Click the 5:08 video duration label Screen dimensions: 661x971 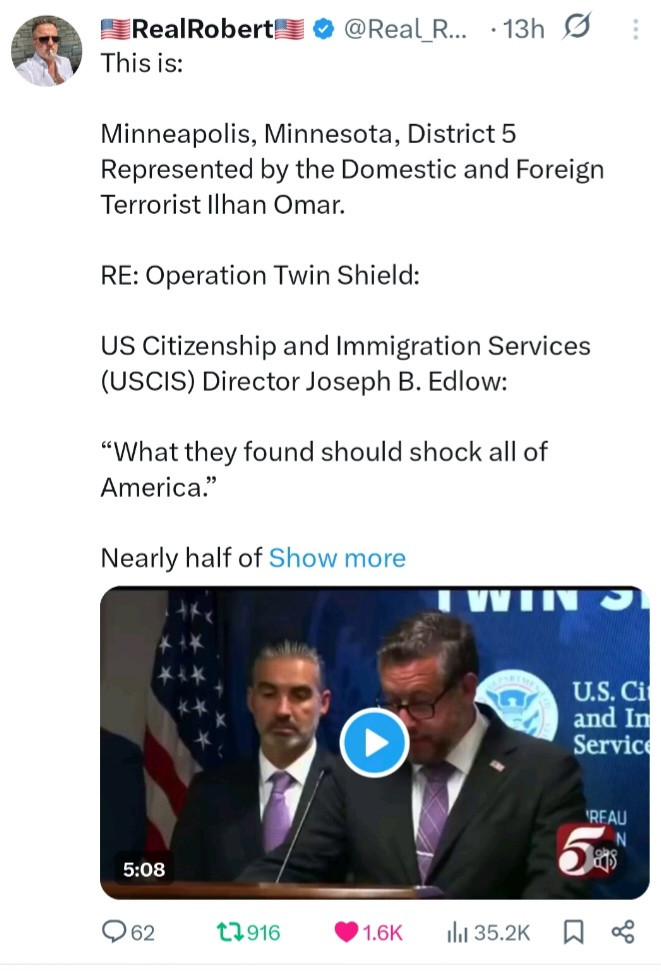point(144,869)
